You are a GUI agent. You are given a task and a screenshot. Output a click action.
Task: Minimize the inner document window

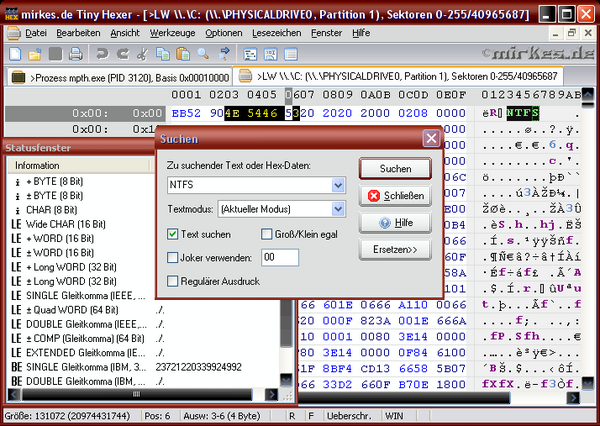(x=555, y=33)
